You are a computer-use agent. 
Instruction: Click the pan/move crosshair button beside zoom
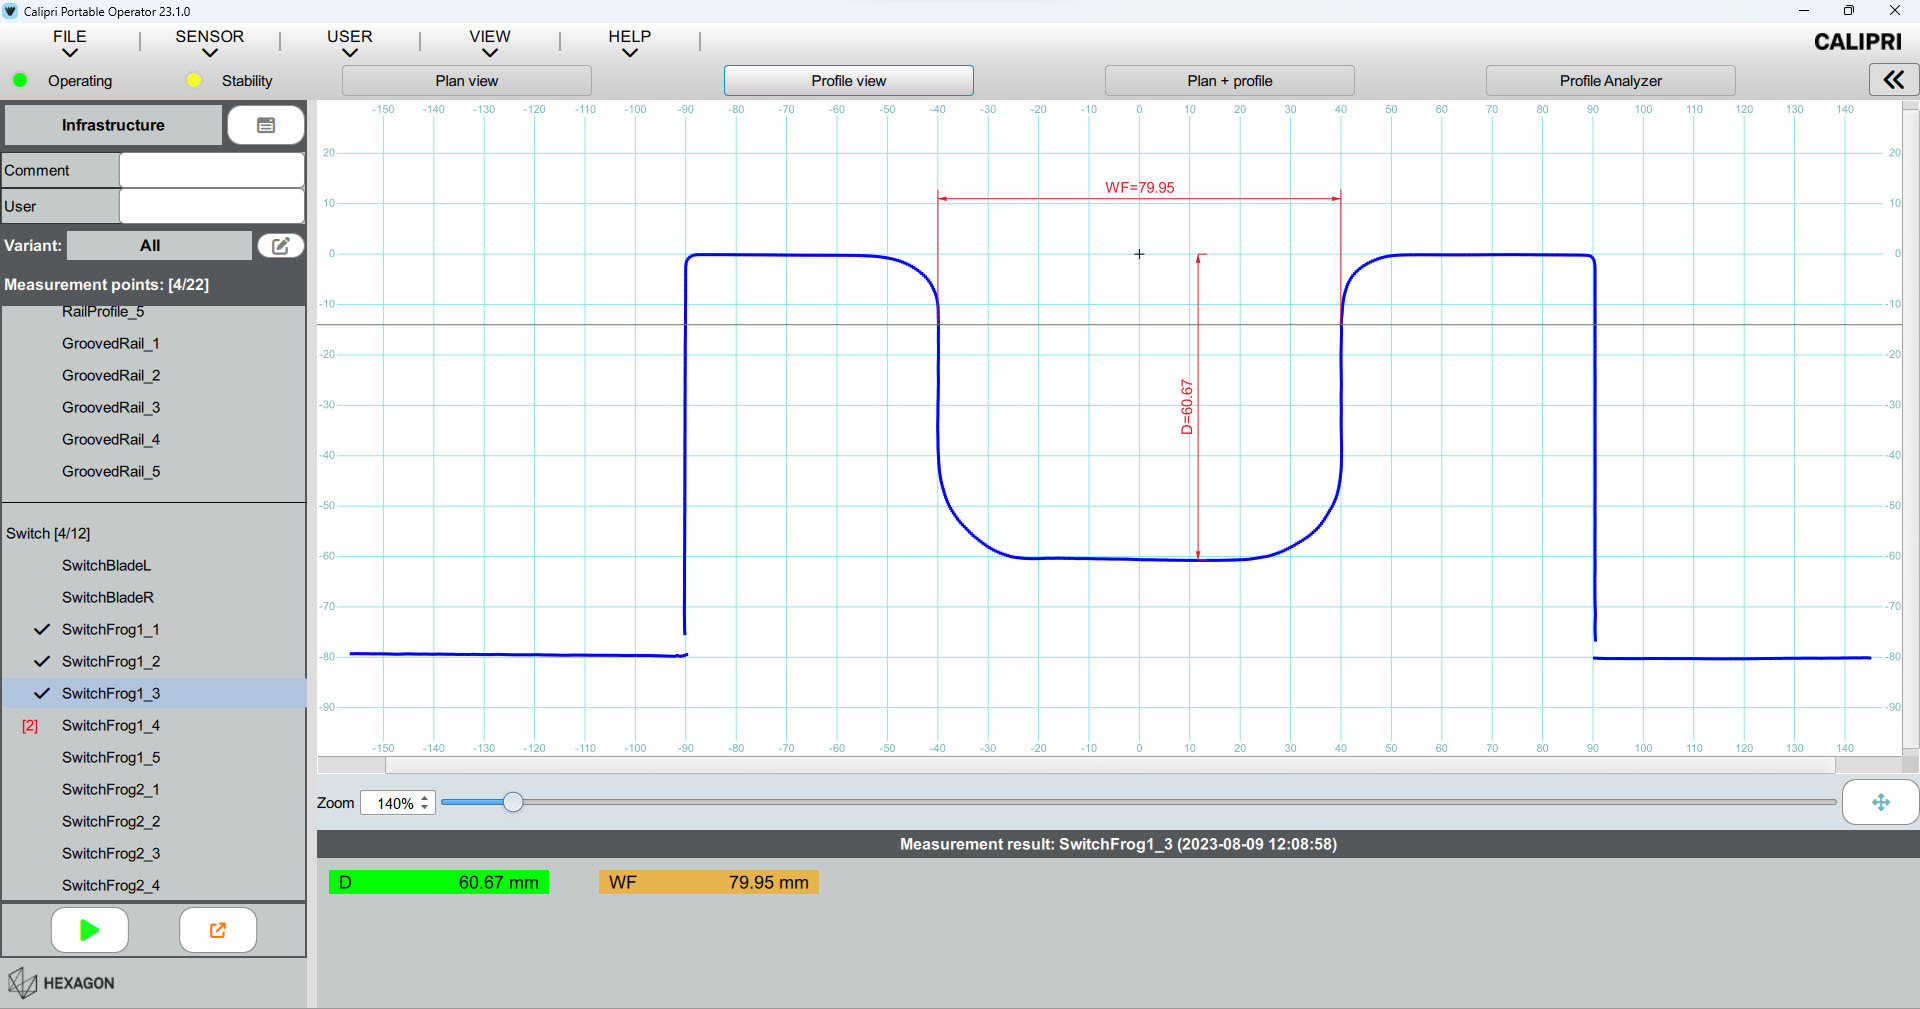click(1880, 802)
